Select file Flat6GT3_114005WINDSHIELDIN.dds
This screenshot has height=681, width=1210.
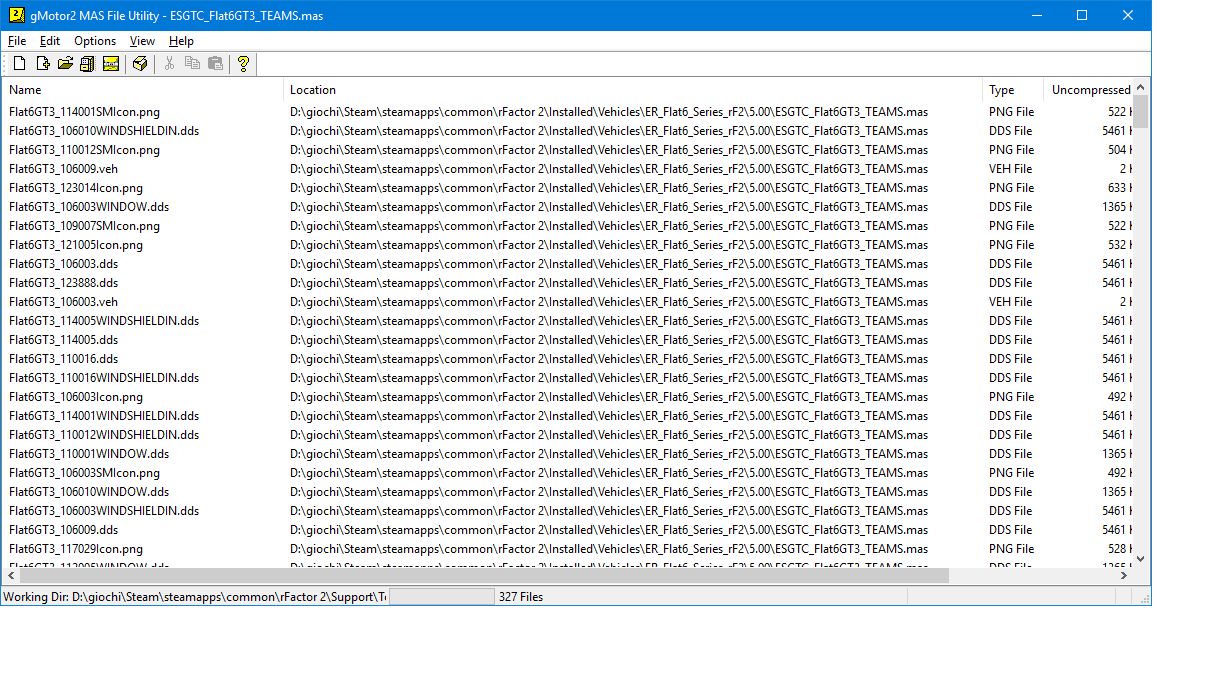(x=104, y=321)
